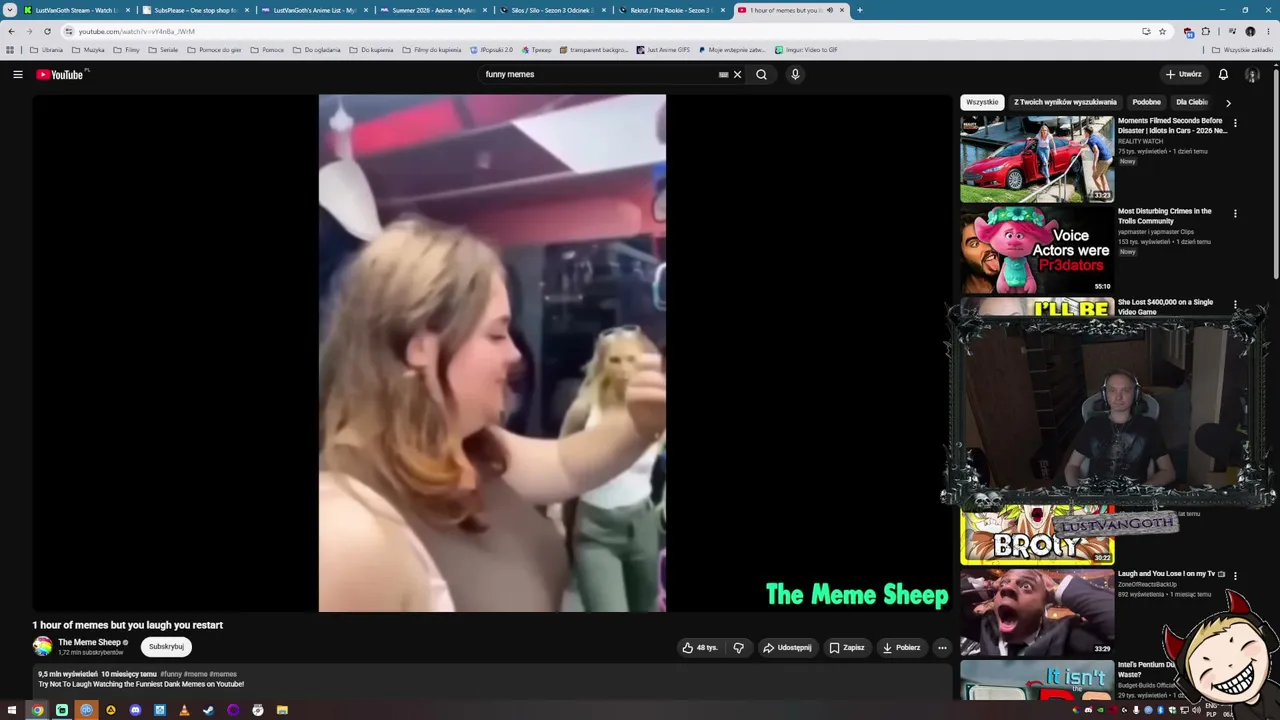Open options for 'Most Disturbing Crimes' video
The image size is (1280, 720).
pos(1235,214)
